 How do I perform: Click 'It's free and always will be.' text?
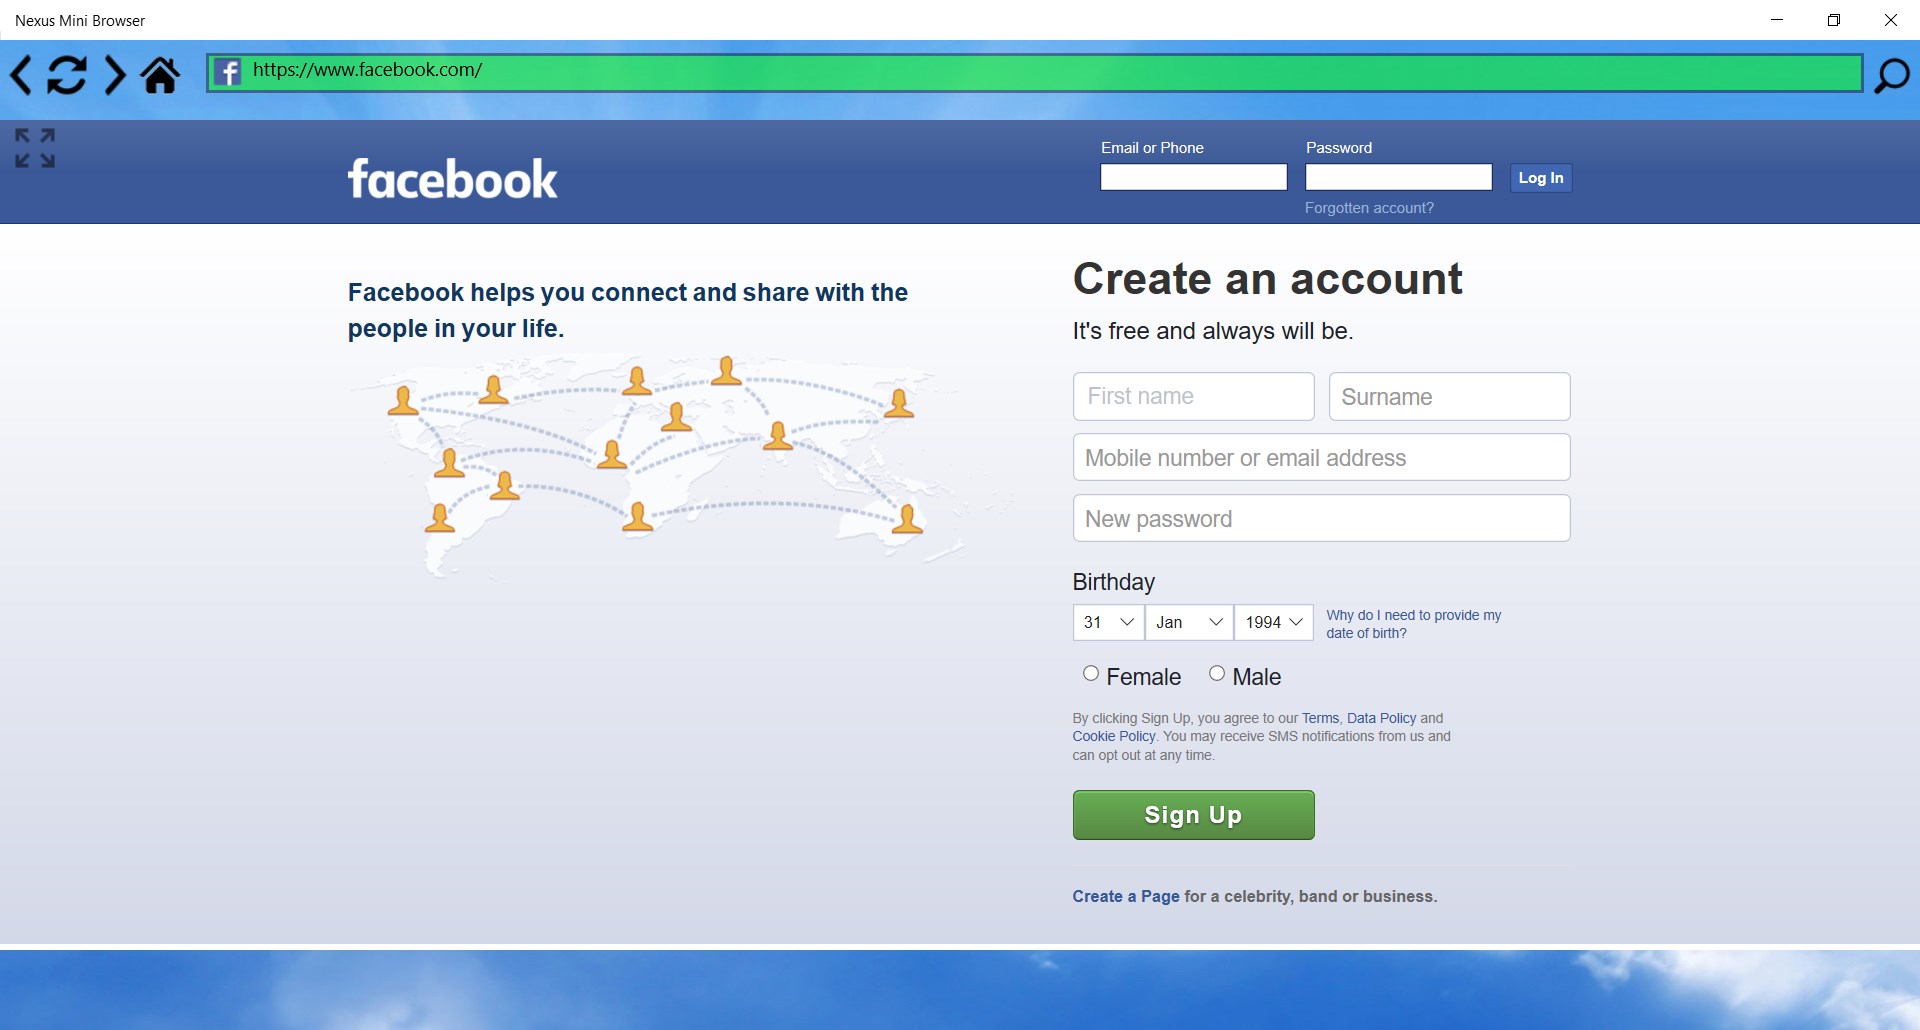[1213, 331]
